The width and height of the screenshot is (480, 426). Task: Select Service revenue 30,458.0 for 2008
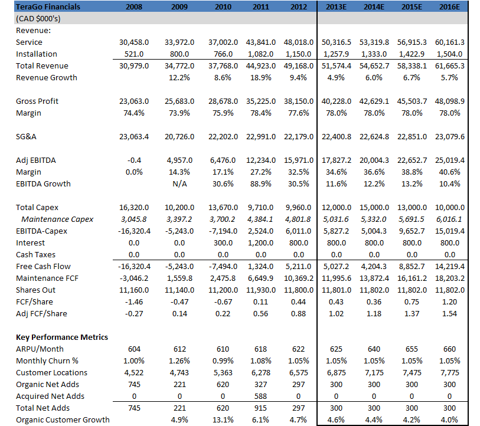coord(134,42)
